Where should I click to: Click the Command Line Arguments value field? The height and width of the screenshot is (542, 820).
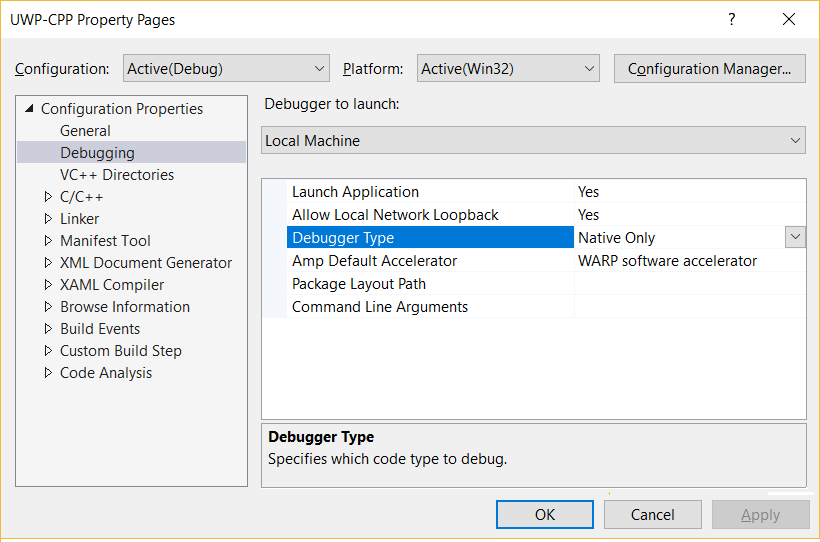(x=690, y=307)
